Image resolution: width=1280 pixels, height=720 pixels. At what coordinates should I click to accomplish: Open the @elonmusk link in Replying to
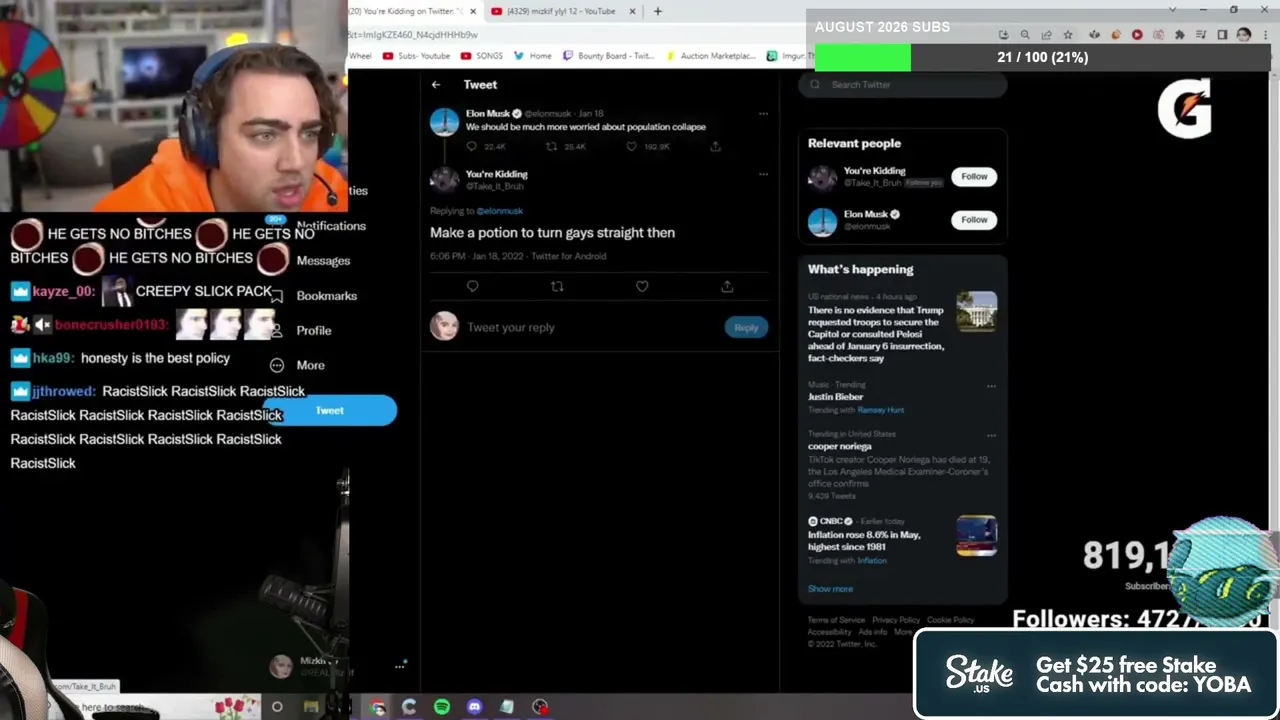click(499, 211)
